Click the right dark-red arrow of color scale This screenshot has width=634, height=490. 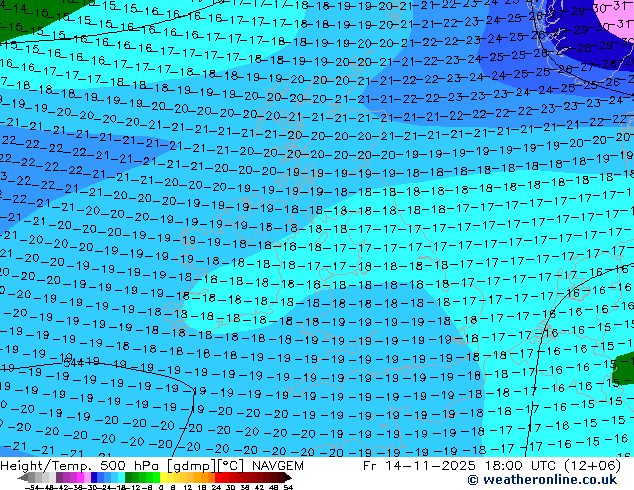point(287,477)
